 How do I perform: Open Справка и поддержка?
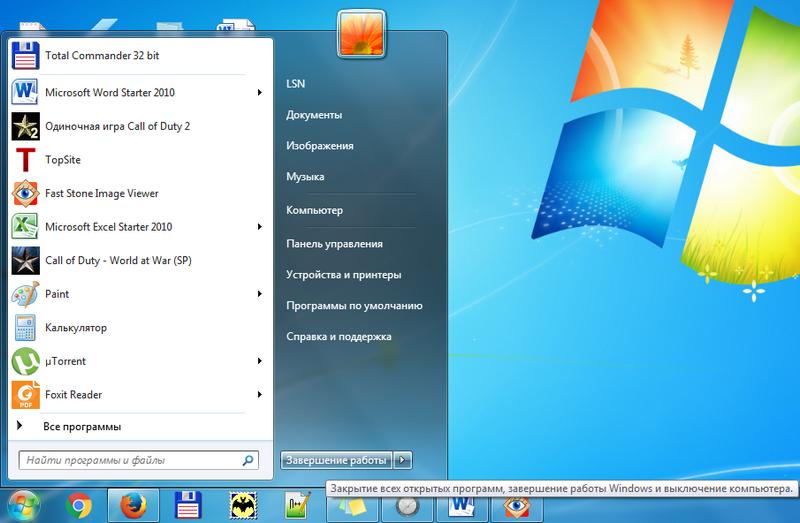(x=339, y=337)
